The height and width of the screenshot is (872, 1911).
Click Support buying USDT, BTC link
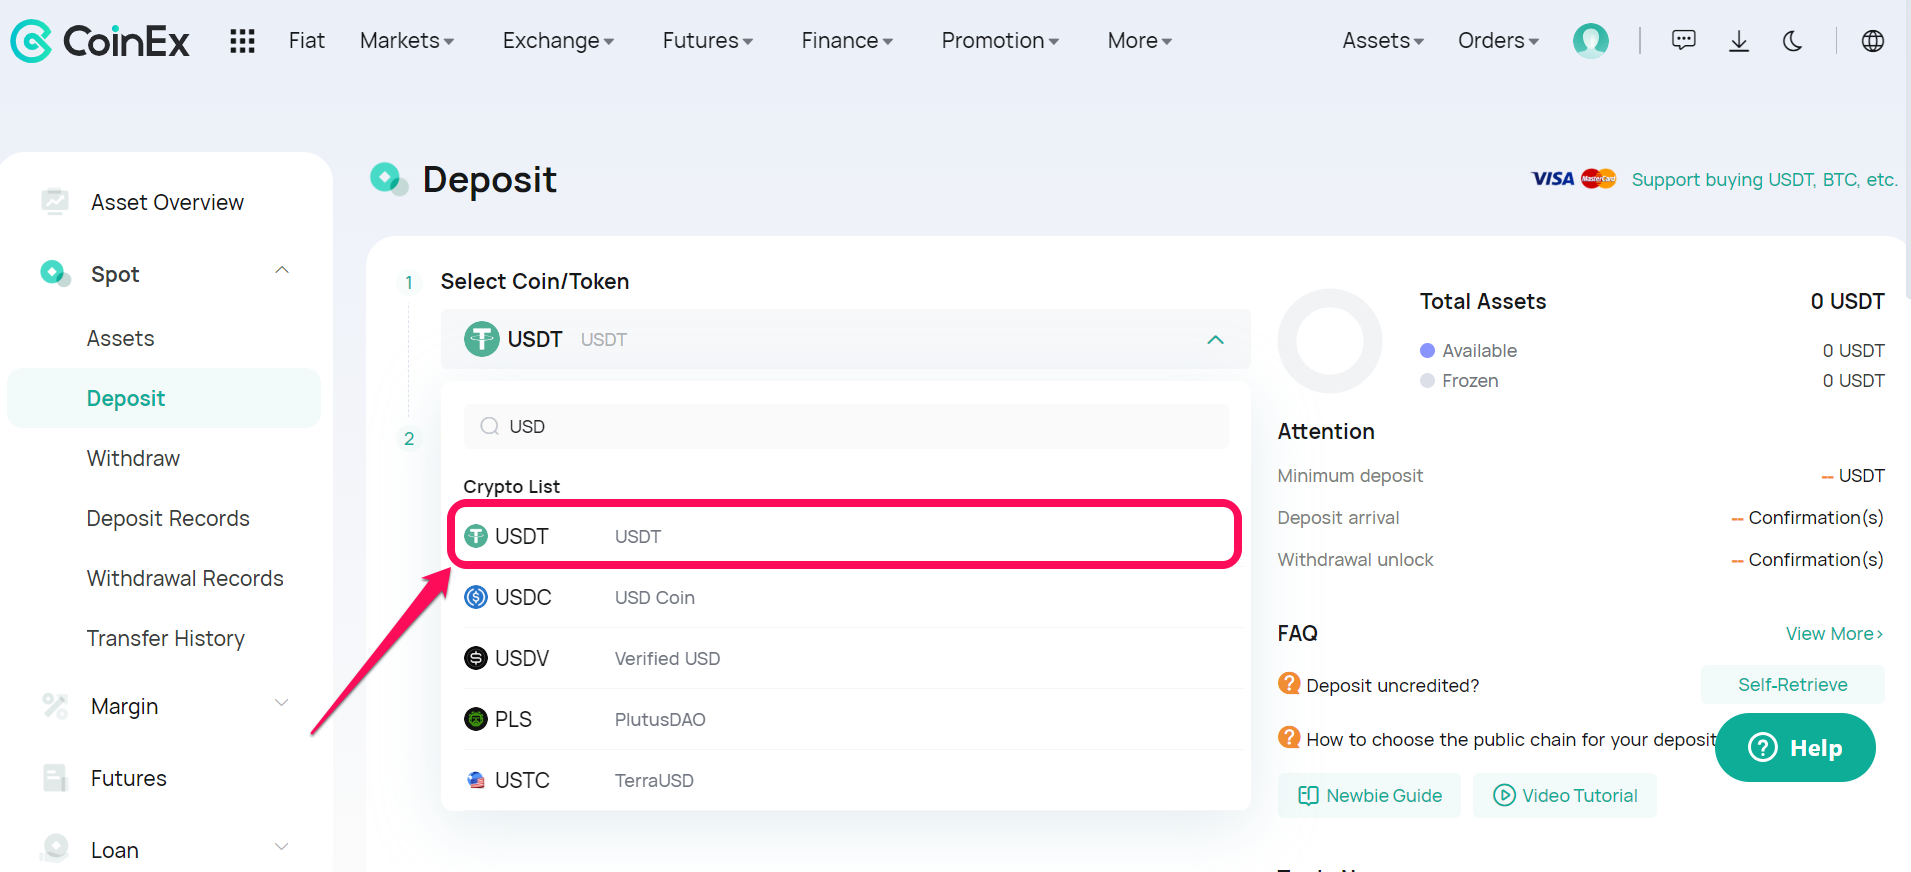pyautogui.click(x=1764, y=179)
